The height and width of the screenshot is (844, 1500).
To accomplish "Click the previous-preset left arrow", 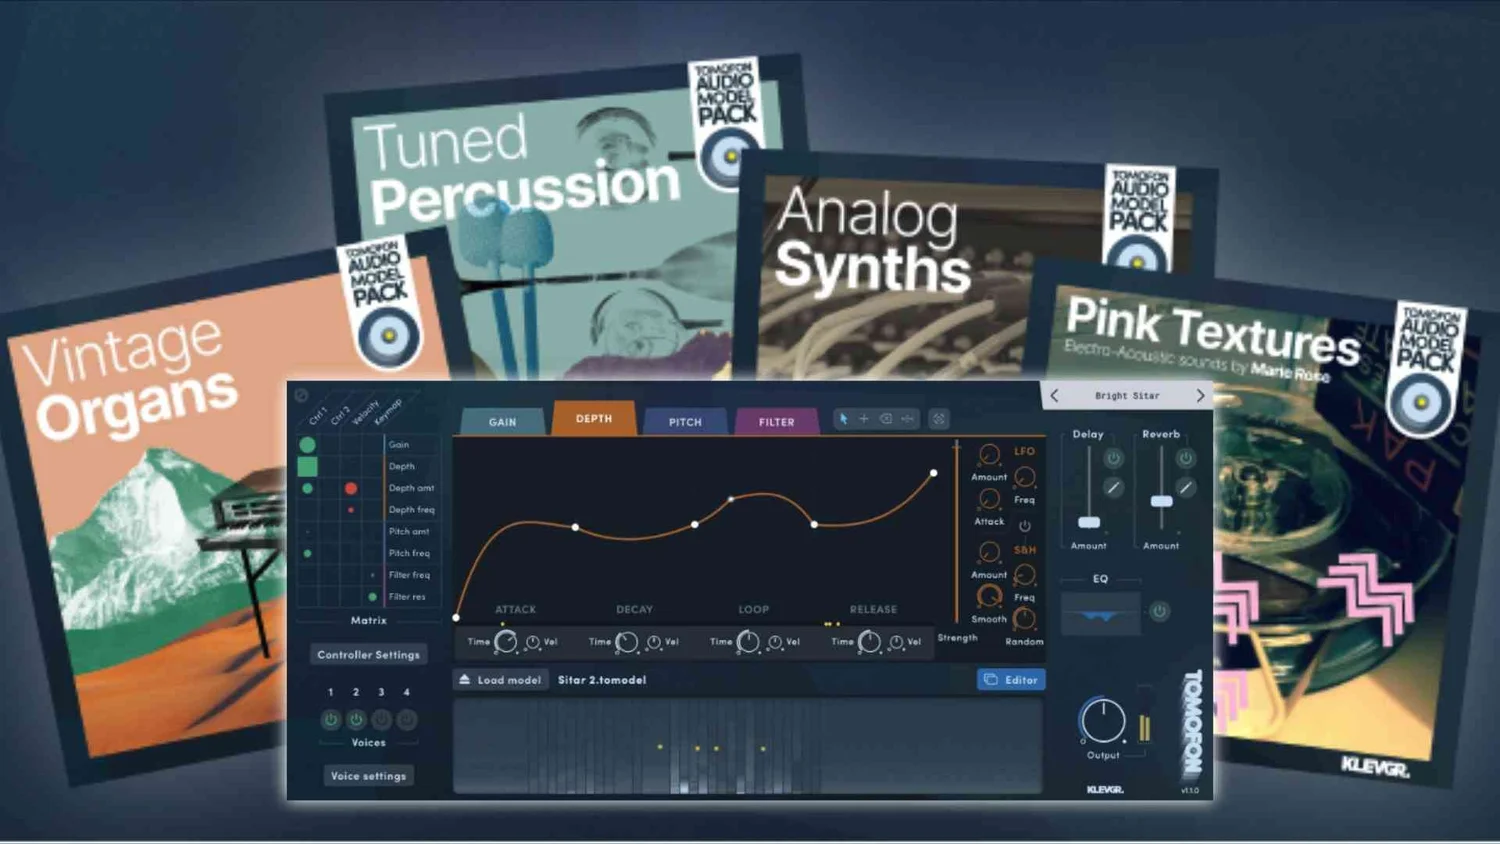I will point(1053,395).
